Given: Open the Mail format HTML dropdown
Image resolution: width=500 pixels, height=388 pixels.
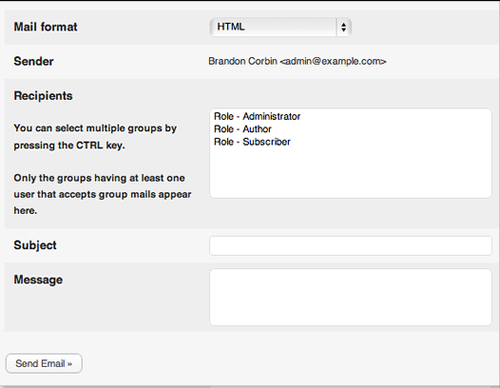Looking at the screenshot, I should (x=280, y=27).
